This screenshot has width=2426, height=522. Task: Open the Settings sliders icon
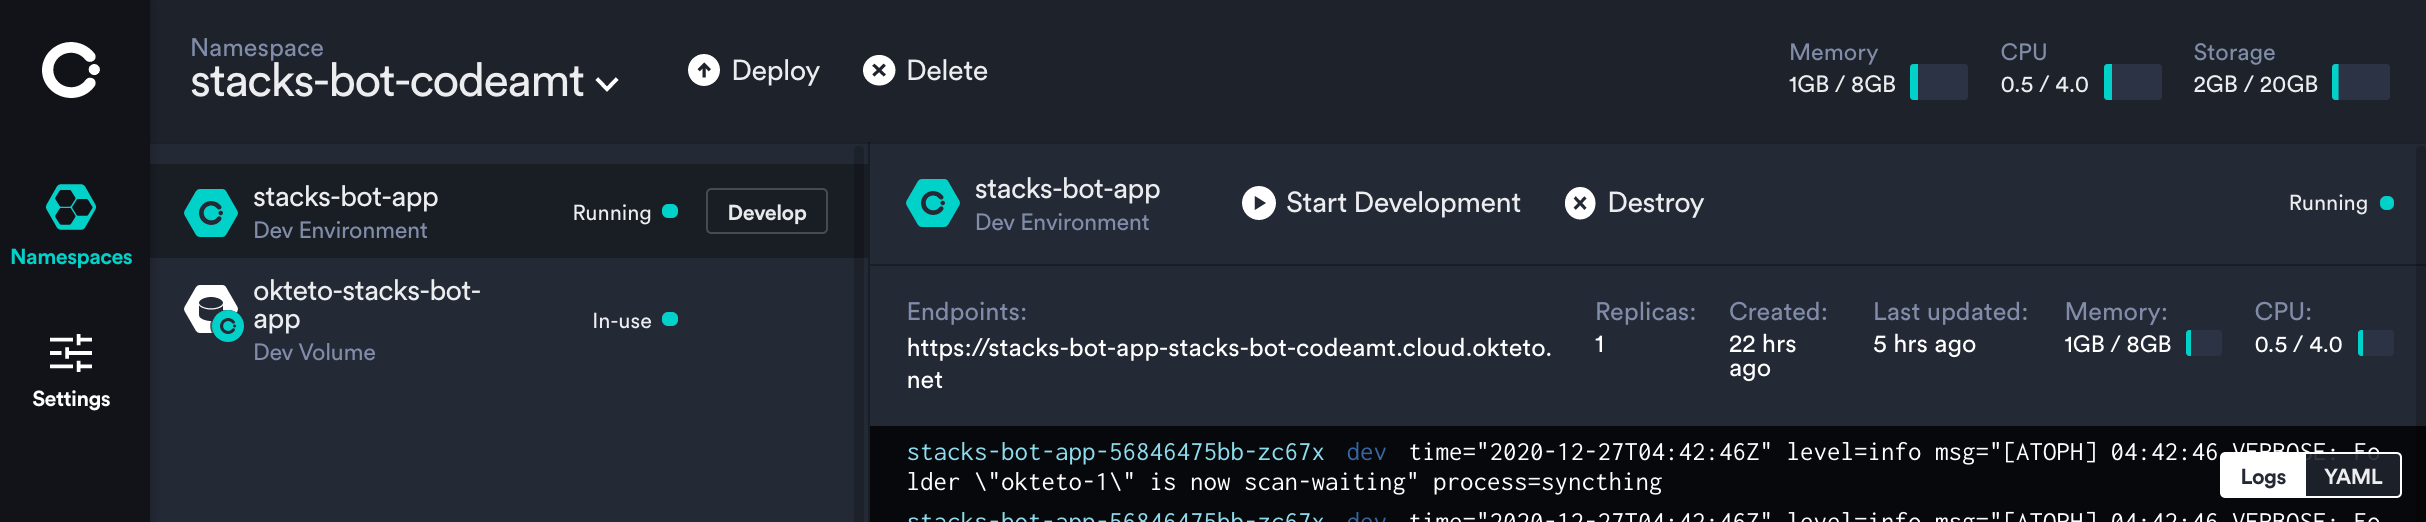[71, 353]
